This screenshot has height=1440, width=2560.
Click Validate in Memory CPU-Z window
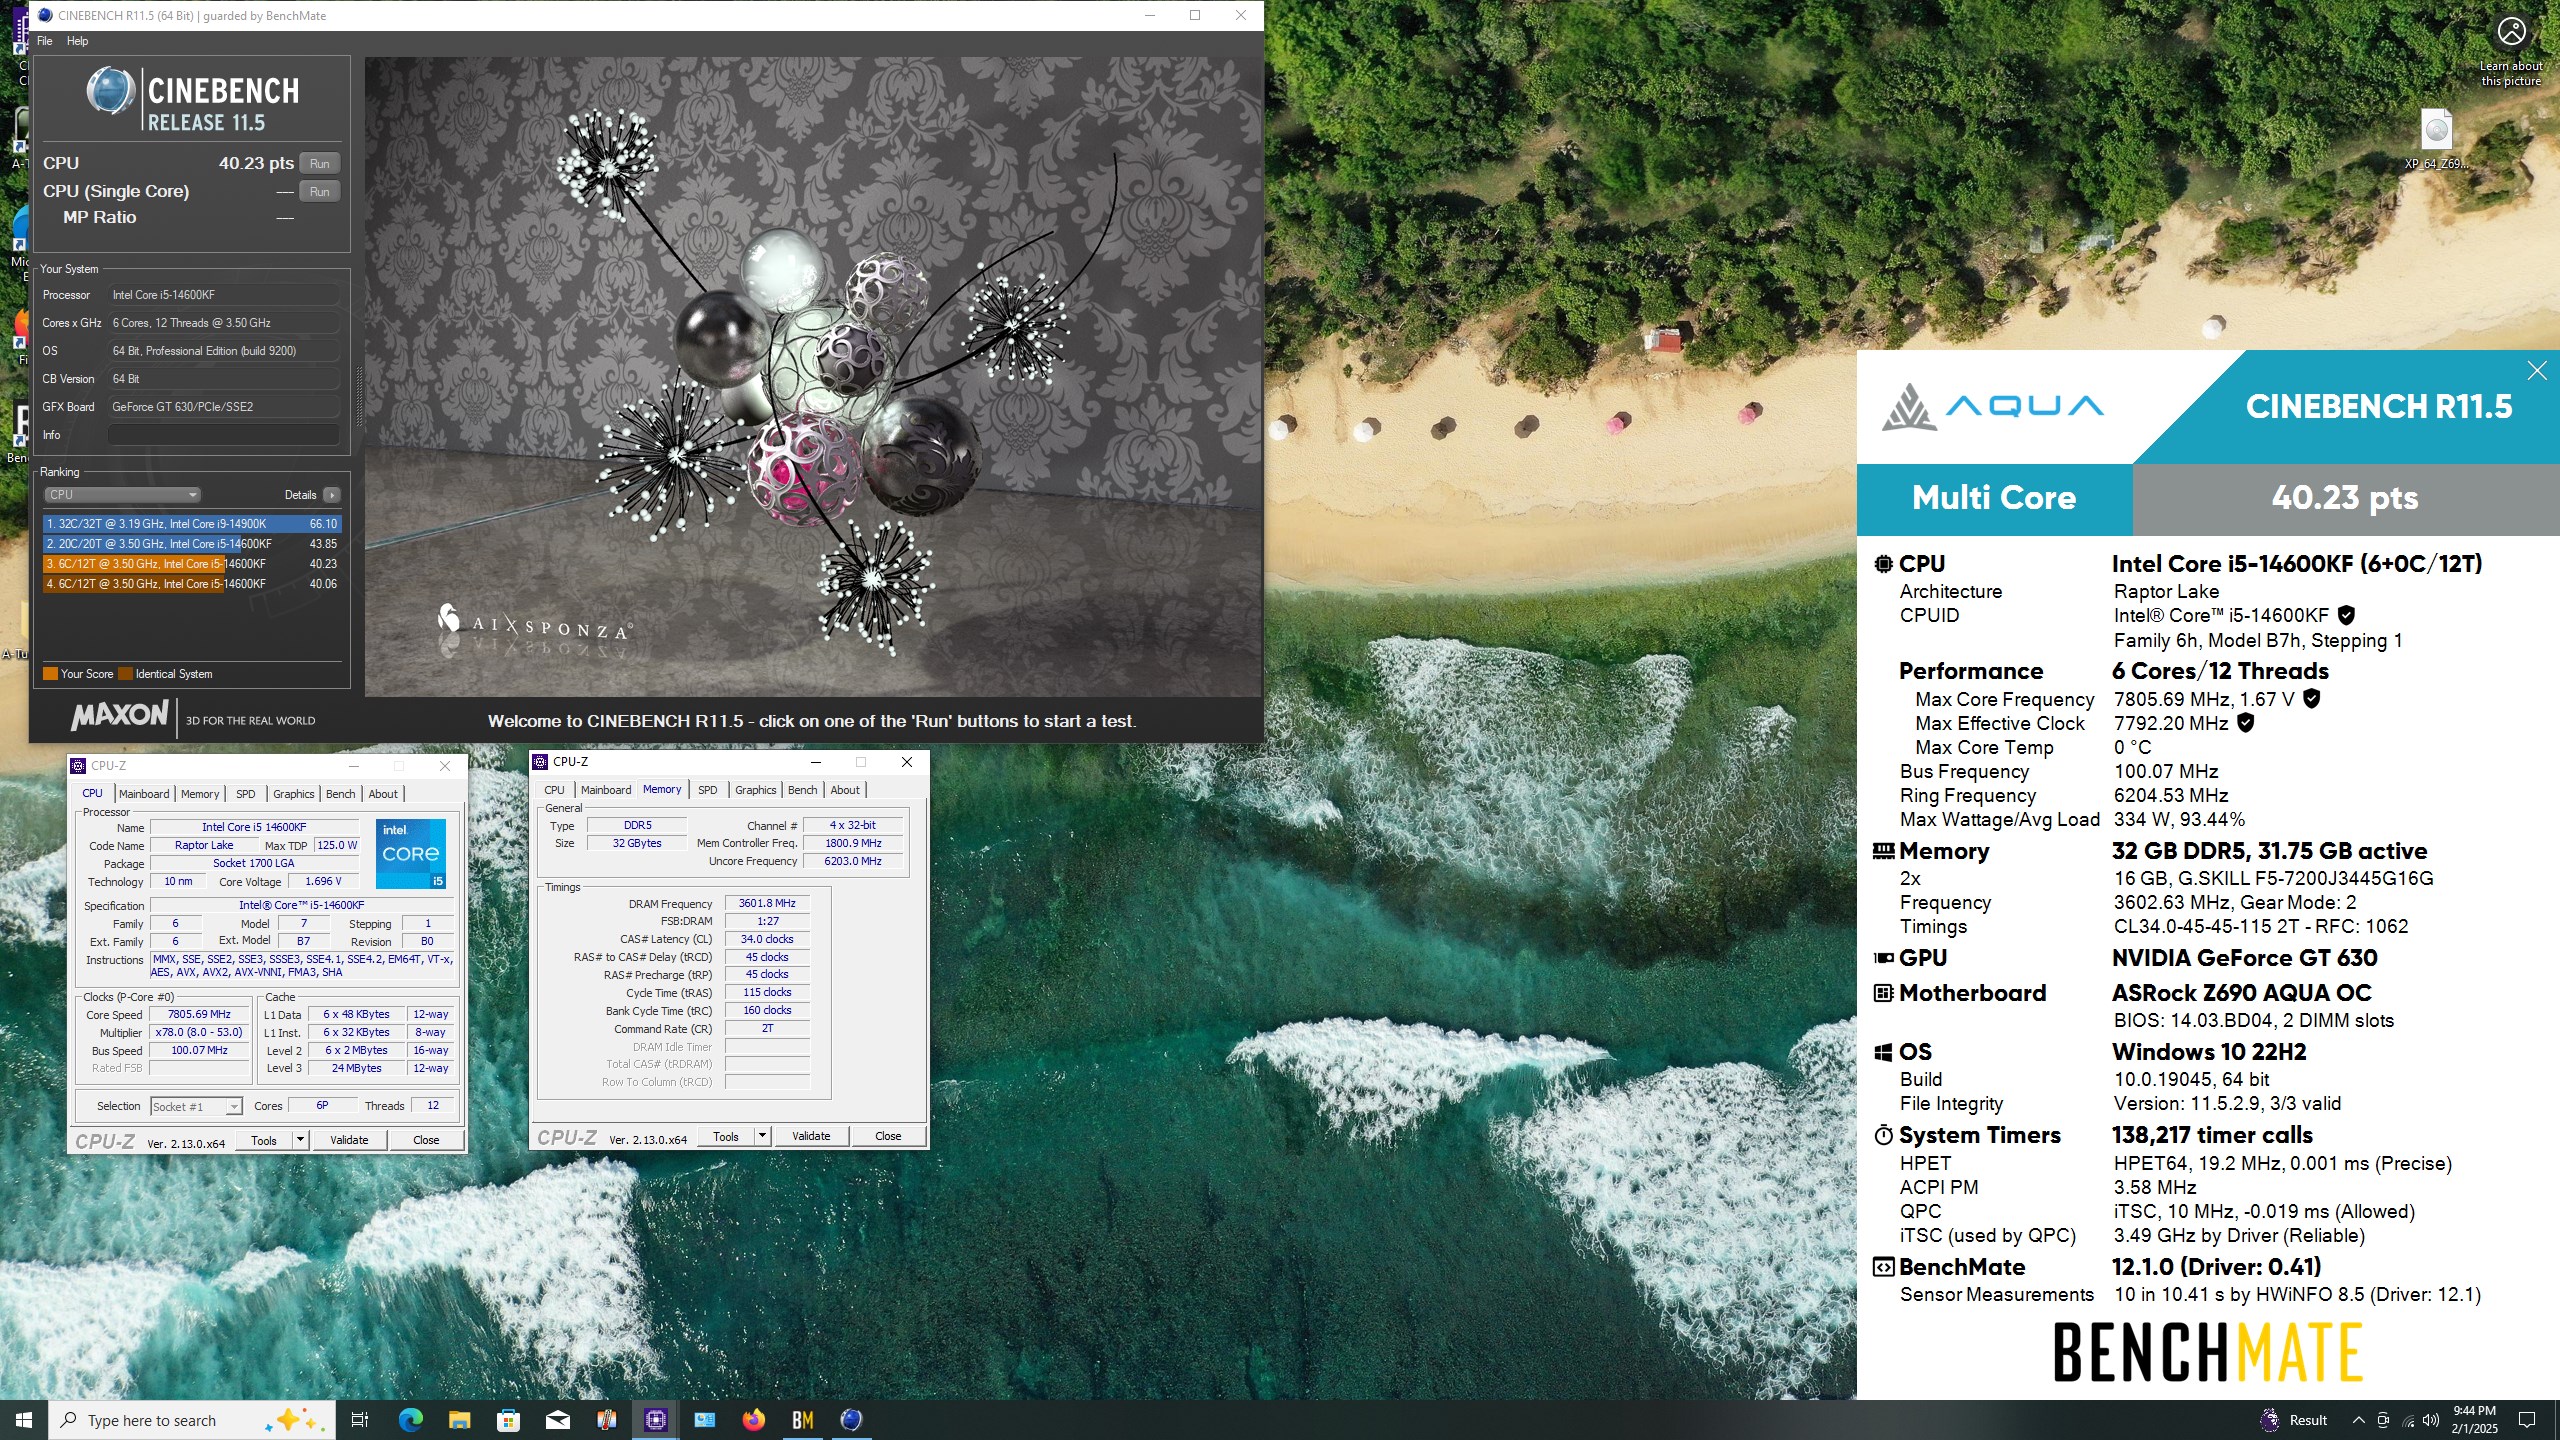tap(811, 1136)
